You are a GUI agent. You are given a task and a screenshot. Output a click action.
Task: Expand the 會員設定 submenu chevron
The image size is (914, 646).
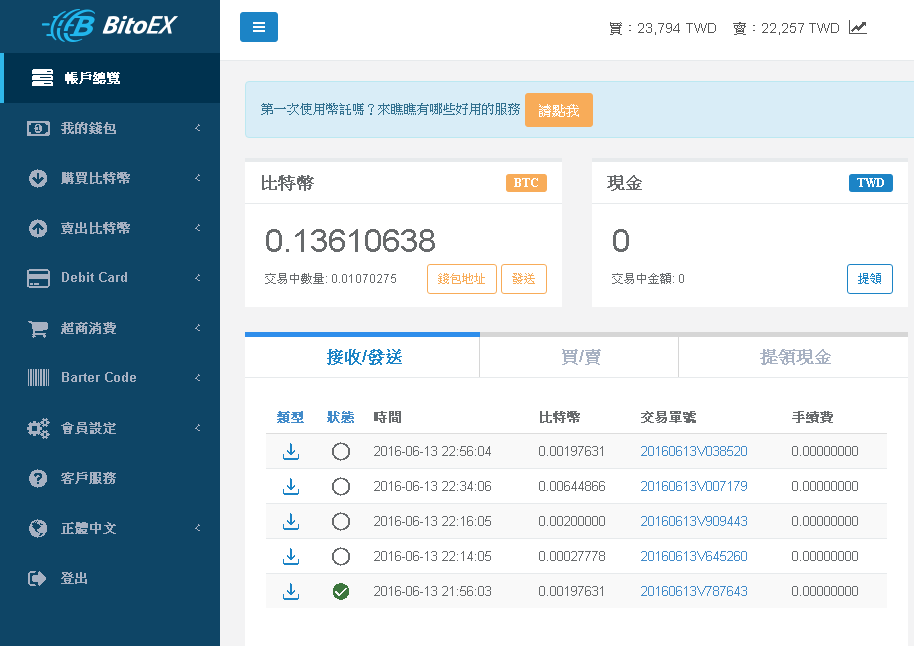pyautogui.click(x=198, y=427)
